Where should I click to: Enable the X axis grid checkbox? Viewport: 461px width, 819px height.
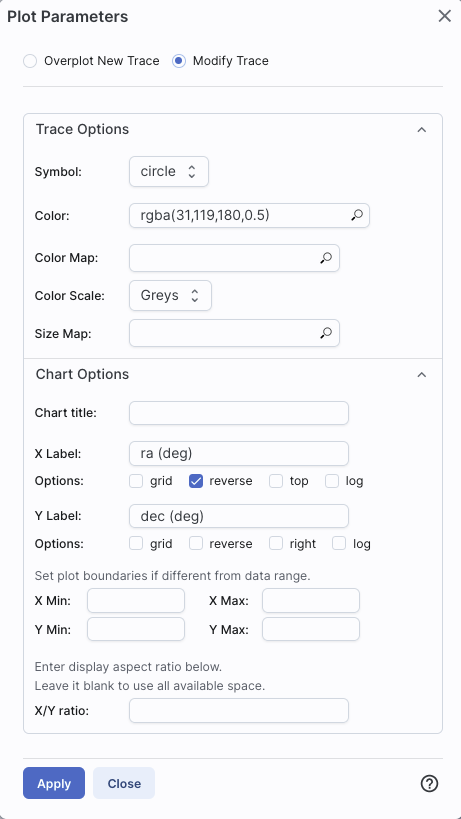point(136,481)
